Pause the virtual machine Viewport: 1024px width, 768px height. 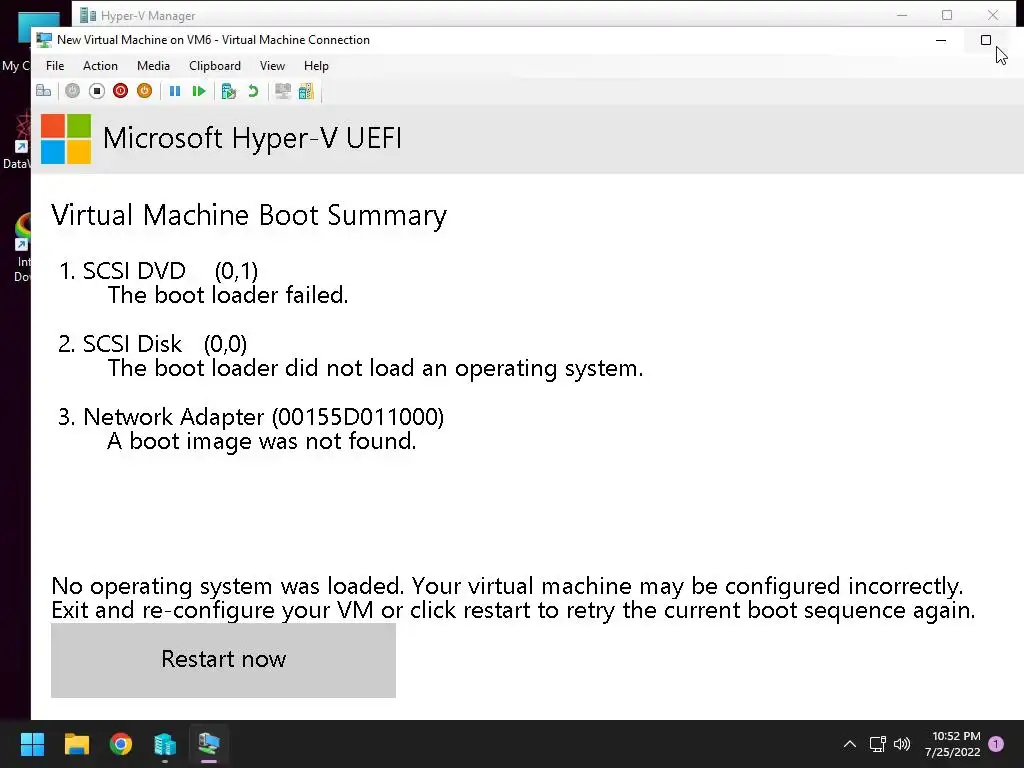pyautogui.click(x=174, y=91)
